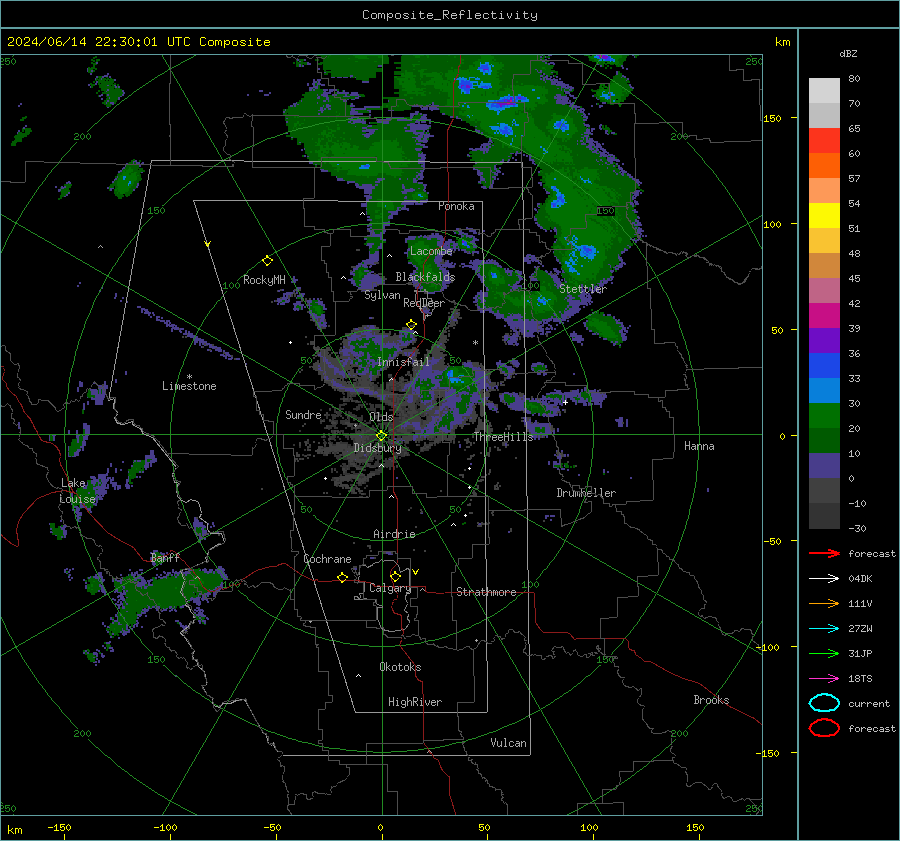Click the Hanna town label
Viewport: 900px width, 841px height.
(699, 446)
